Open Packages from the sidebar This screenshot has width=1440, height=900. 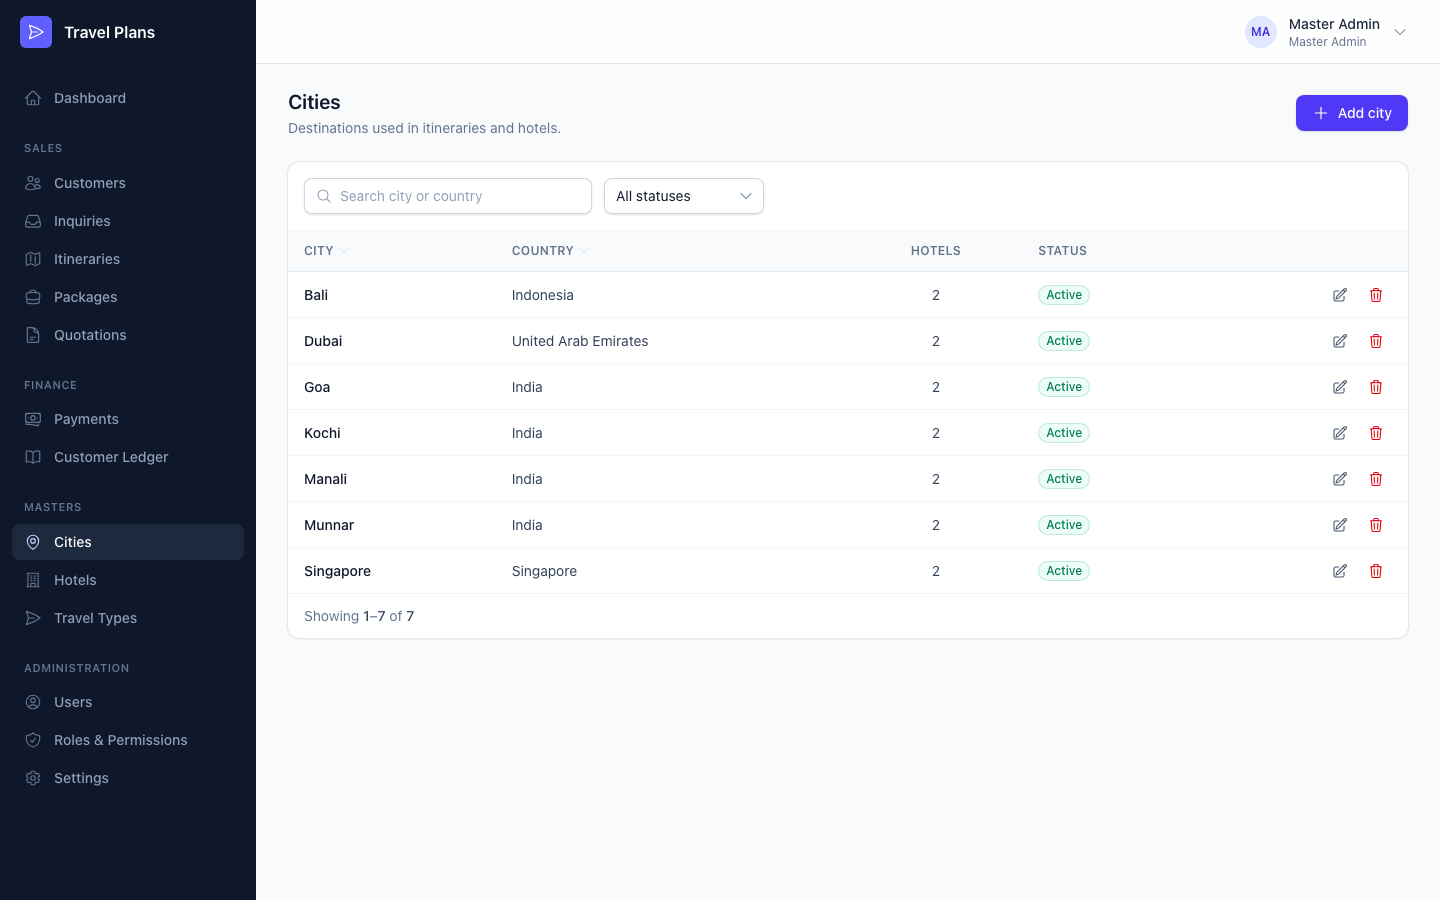[128, 297]
